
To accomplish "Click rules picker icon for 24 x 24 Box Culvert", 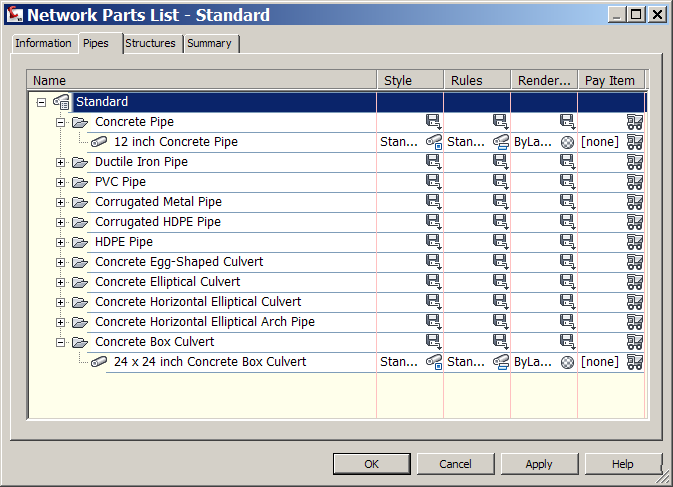I will (x=500, y=362).
